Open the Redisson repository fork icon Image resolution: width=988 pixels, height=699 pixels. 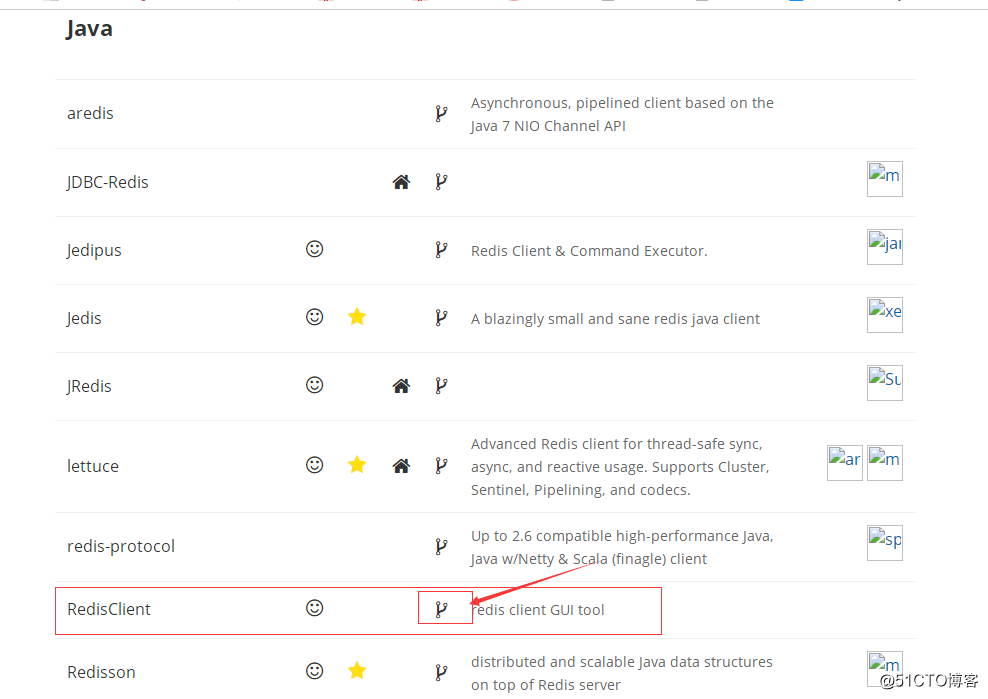coord(441,673)
